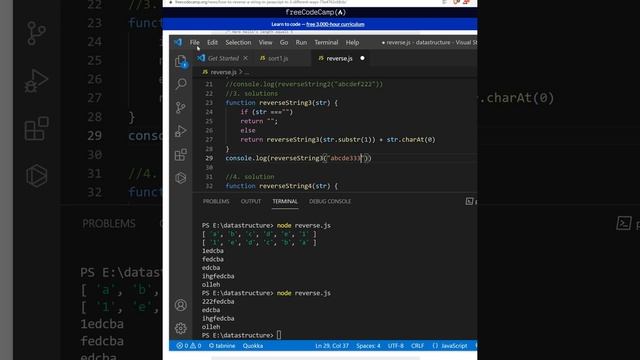
Task: Click the freeCodeCamp logo header
Action: point(316,12)
